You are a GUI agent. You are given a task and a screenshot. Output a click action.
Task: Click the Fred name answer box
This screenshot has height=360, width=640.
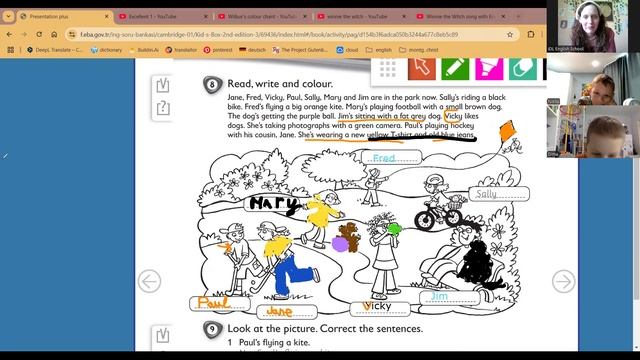(x=391, y=158)
